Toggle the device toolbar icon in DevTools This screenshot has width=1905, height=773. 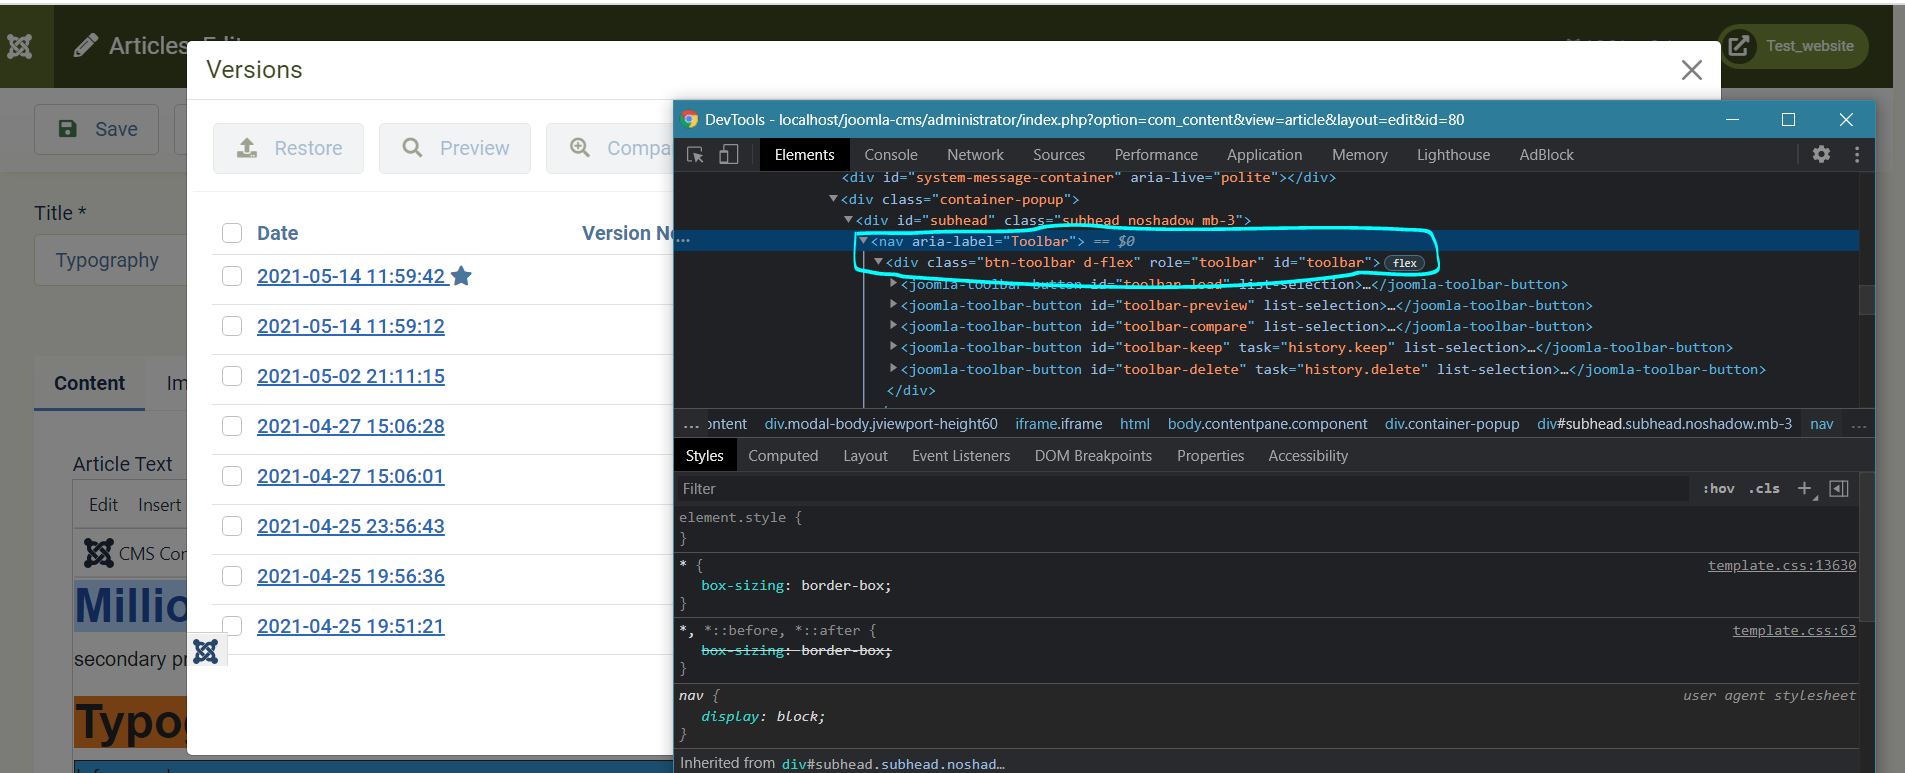click(729, 154)
